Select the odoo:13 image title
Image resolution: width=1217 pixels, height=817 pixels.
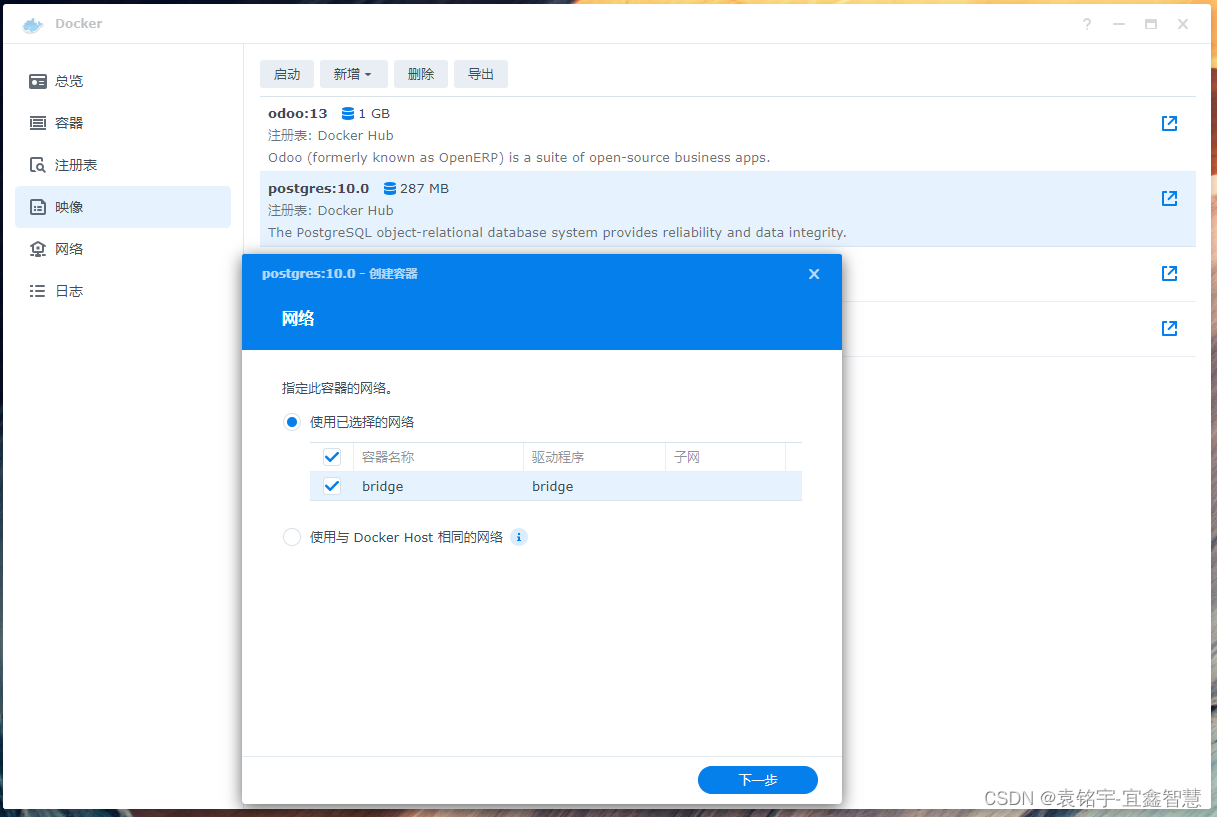297,114
